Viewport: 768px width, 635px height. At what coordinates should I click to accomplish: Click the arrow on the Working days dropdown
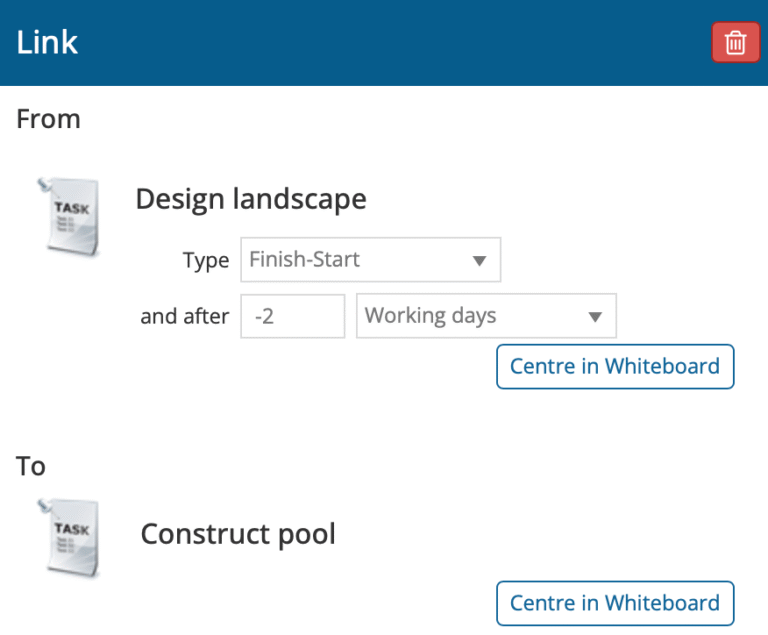(x=595, y=317)
